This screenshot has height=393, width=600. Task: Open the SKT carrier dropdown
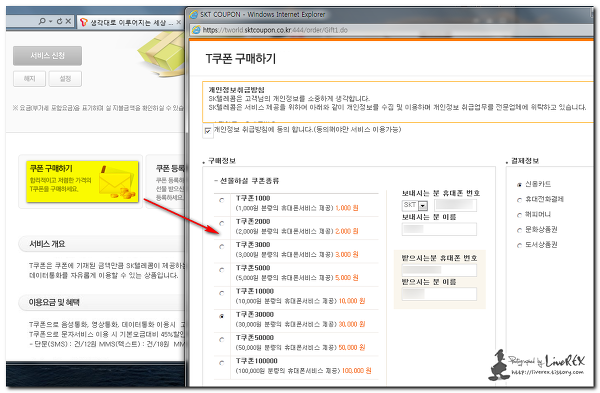pos(415,205)
